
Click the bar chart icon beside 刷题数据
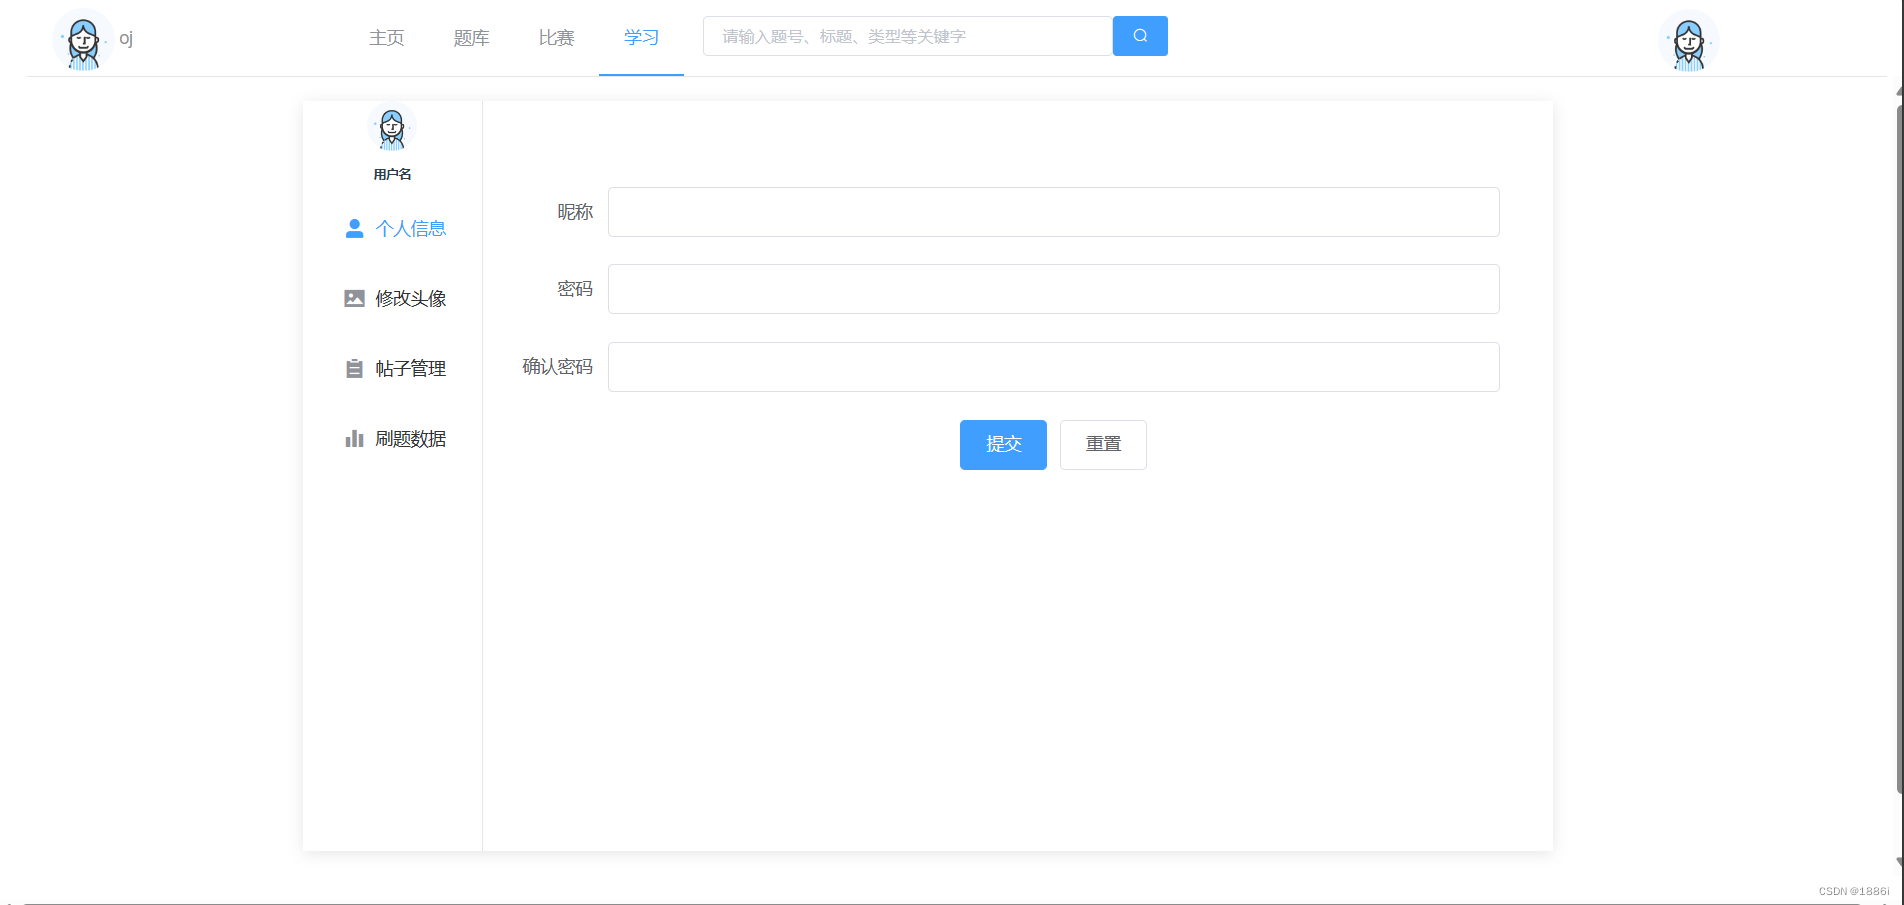354,439
